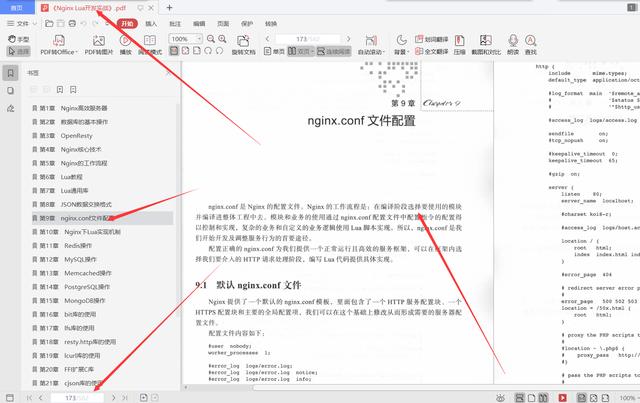
Task: Switch to reading mode (阅读模式)
Action: pos(150,45)
